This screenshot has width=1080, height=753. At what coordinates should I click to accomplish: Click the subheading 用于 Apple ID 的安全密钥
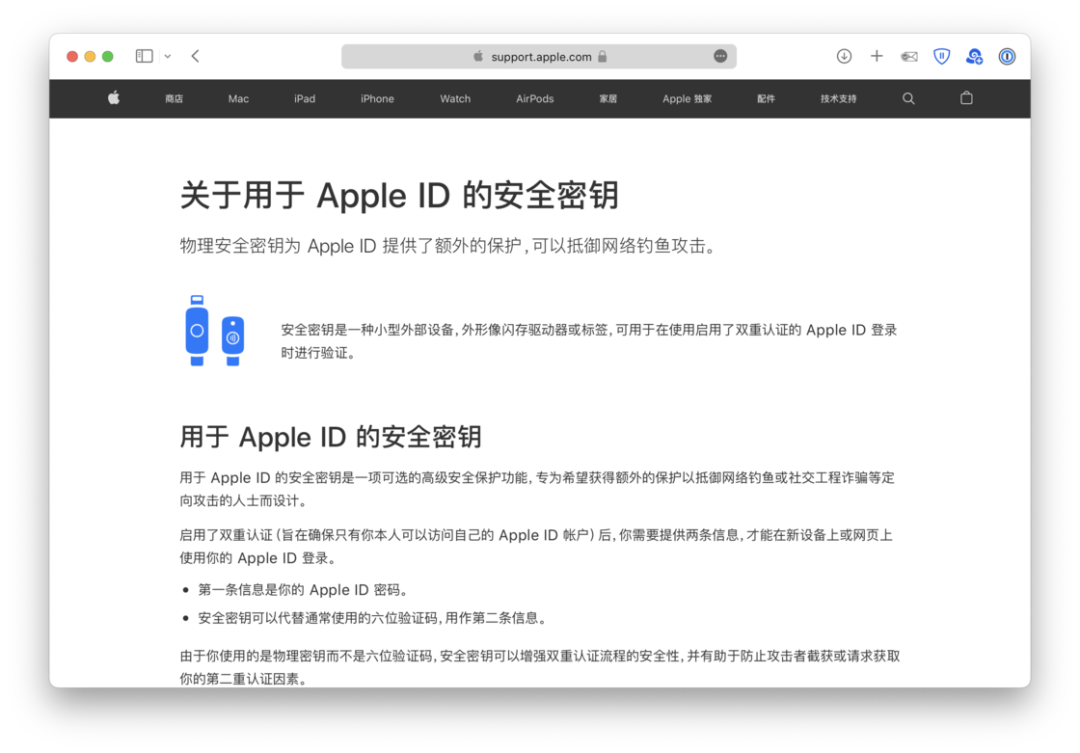coord(331,437)
